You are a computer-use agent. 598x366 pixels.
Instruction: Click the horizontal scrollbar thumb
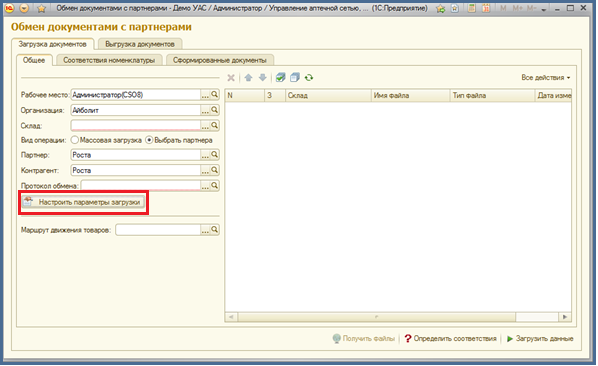click(x=377, y=317)
